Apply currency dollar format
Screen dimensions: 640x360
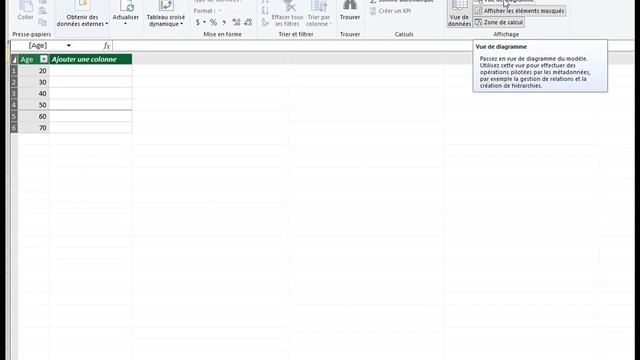tap(198, 22)
